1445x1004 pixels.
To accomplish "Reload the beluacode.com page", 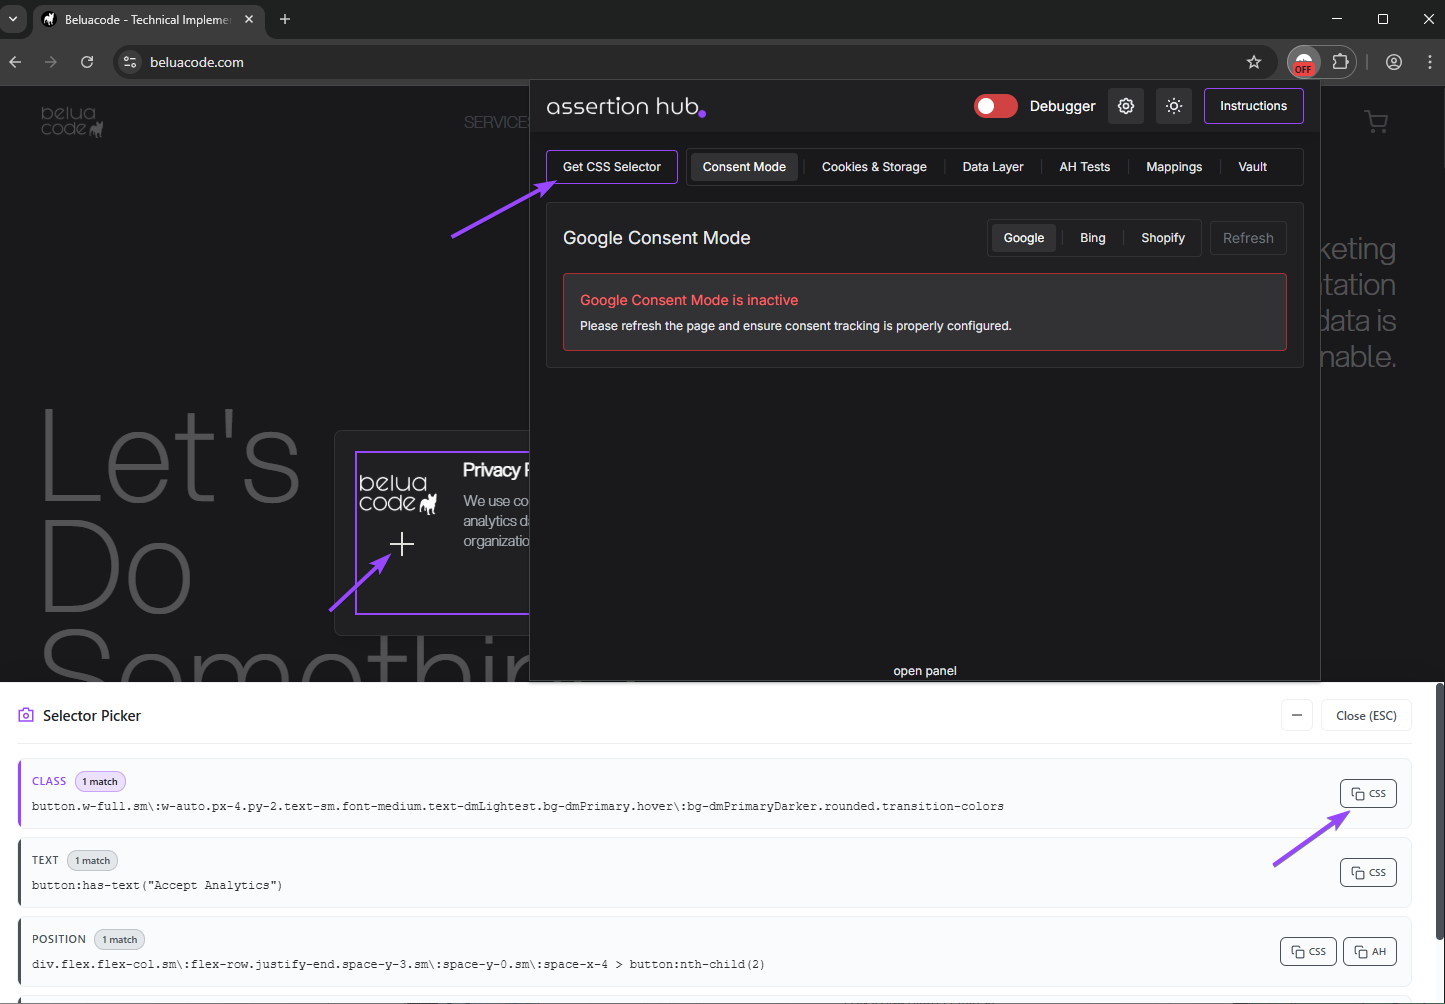I will click(87, 62).
